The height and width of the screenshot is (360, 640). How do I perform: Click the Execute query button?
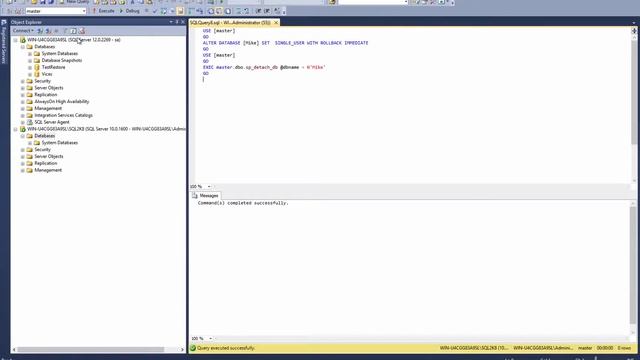click(103, 11)
